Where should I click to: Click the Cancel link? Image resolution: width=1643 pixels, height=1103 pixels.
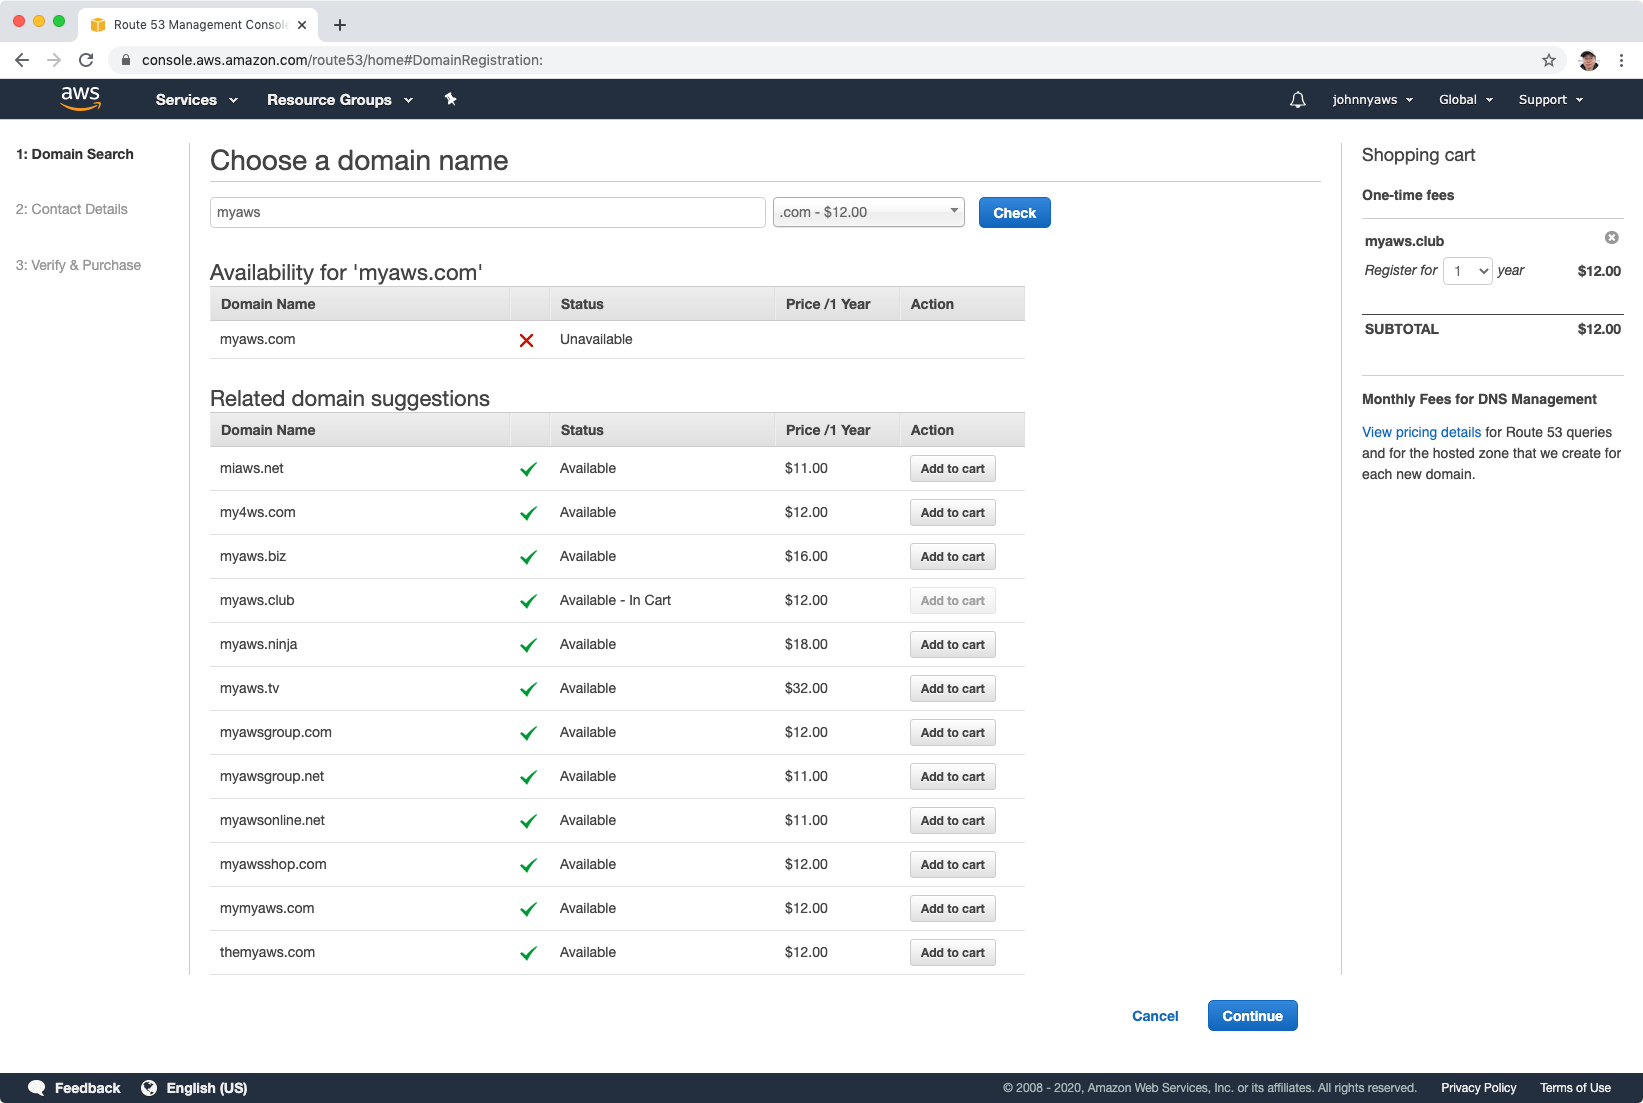pos(1155,1016)
